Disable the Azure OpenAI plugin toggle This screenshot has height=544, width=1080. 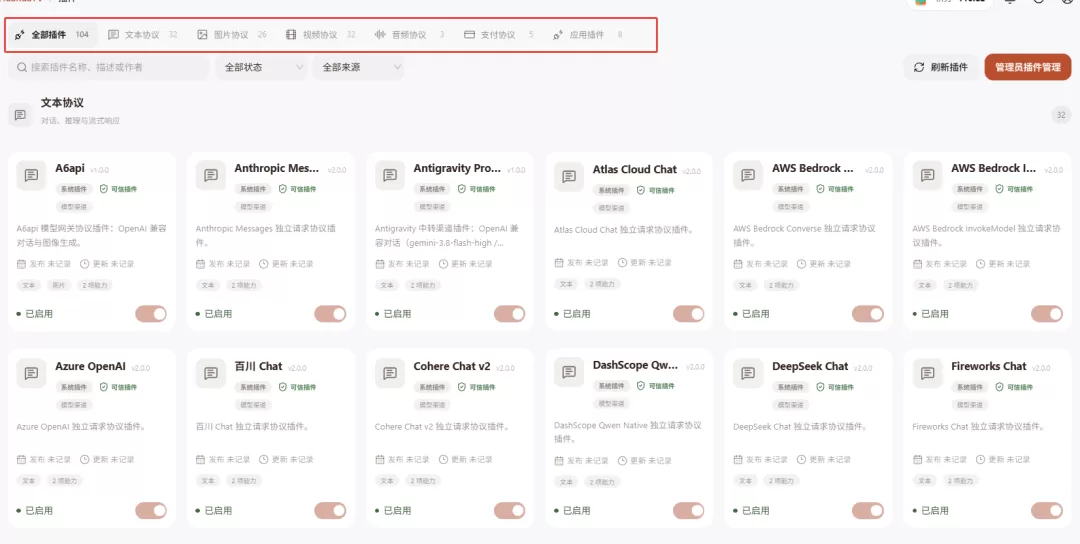[151, 510]
